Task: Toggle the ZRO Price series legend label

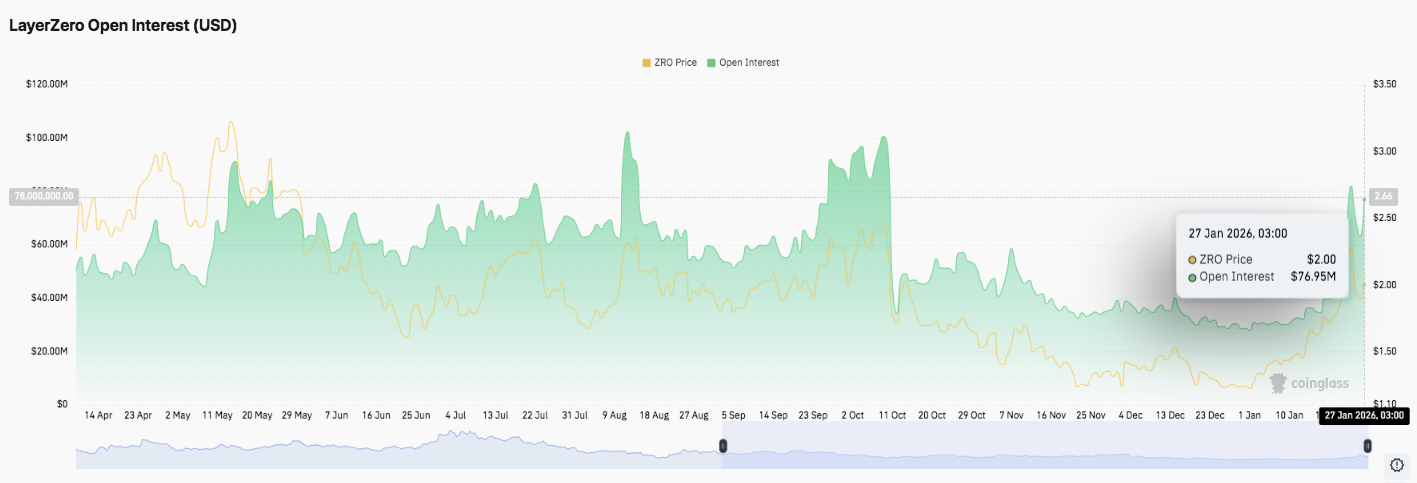Action: [675, 63]
